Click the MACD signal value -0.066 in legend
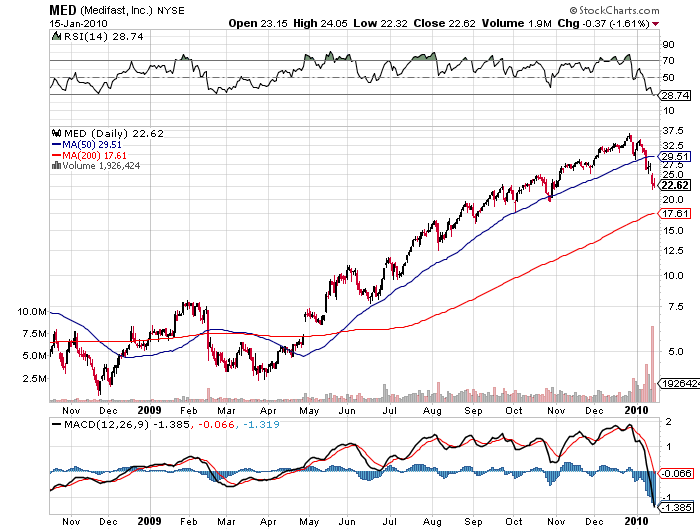 click(x=216, y=424)
